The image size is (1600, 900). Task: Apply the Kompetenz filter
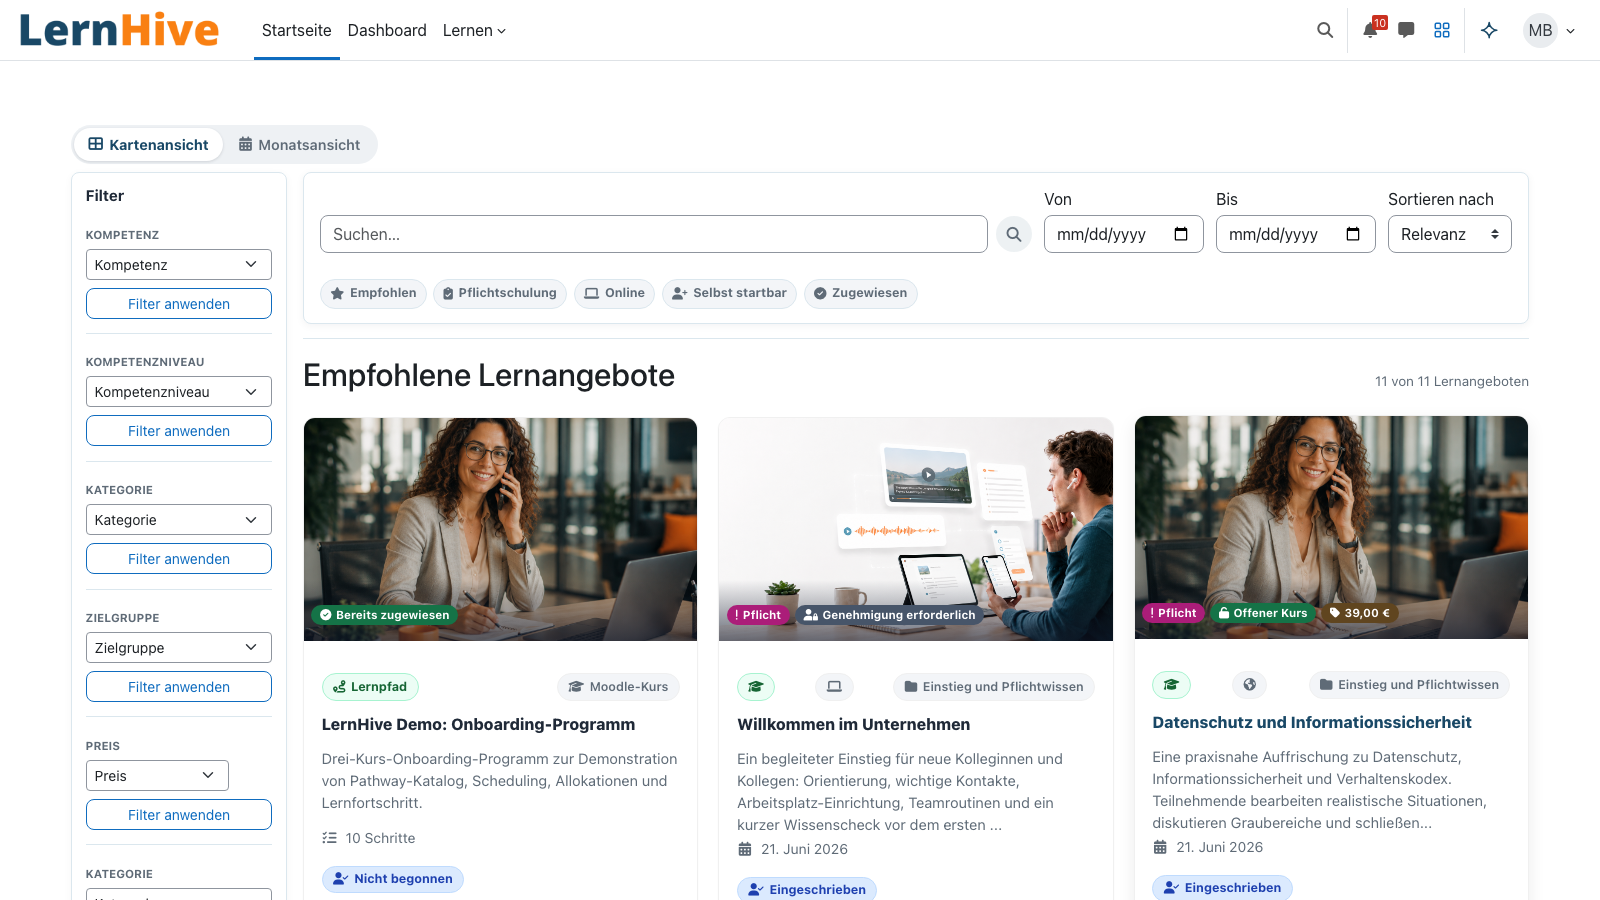pos(179,304)
